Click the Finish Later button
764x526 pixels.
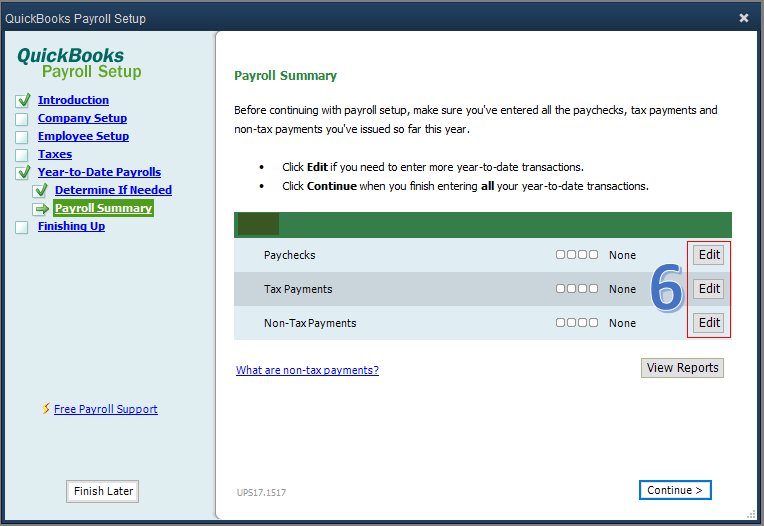[x=103, y=491]
